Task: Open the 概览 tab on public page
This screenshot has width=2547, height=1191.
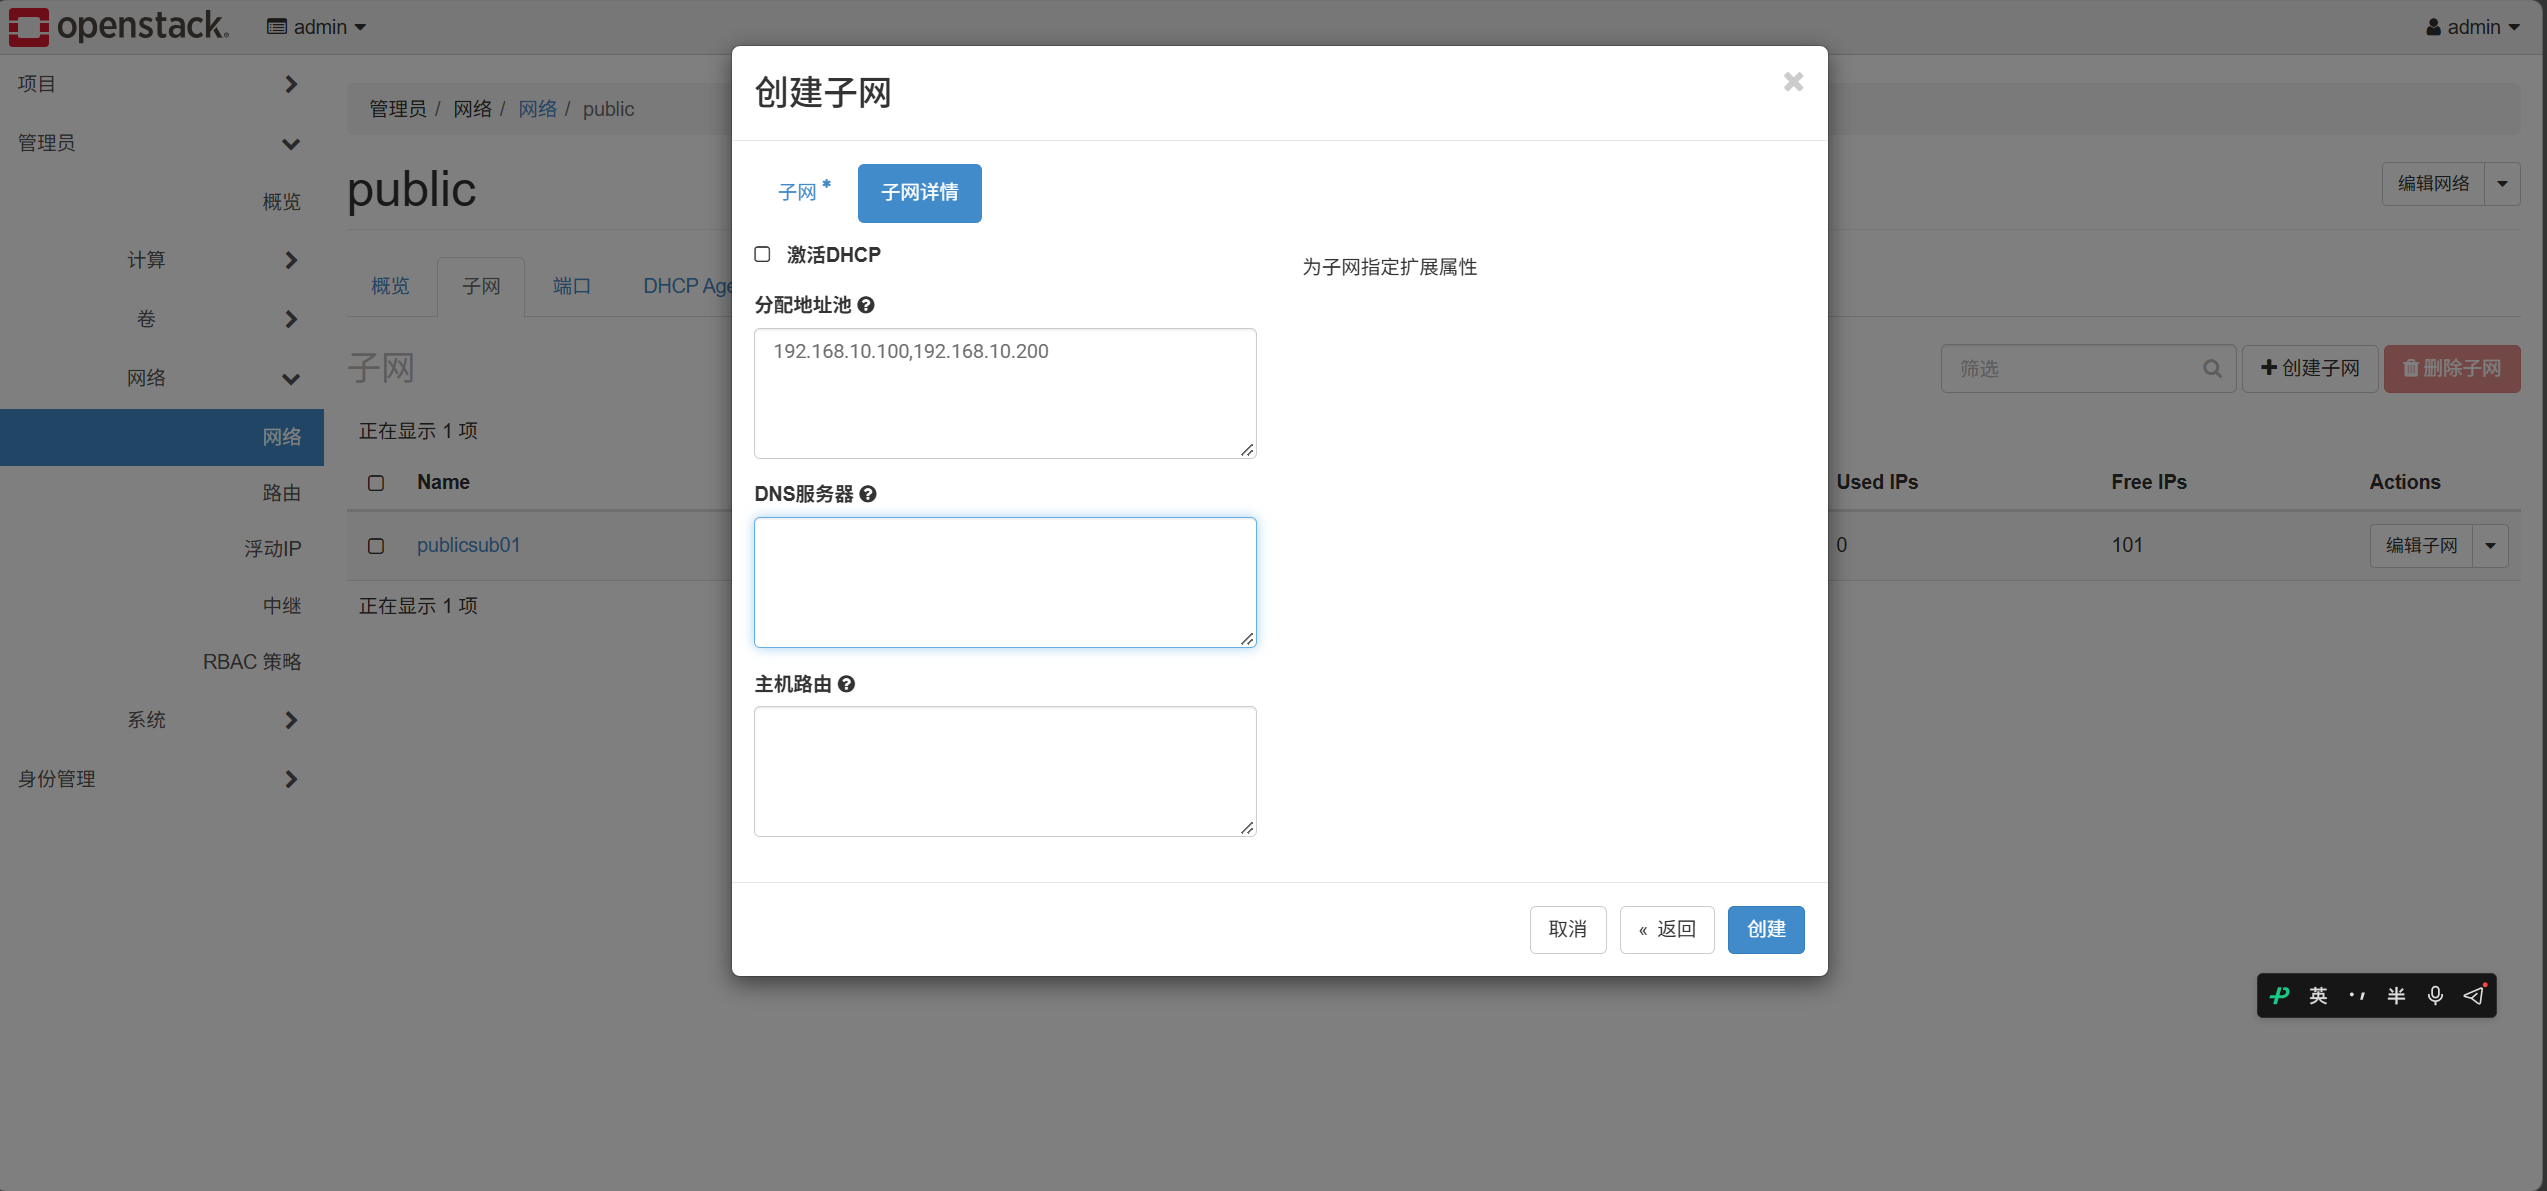Action: pyautogui.click(x=390, y=287)
